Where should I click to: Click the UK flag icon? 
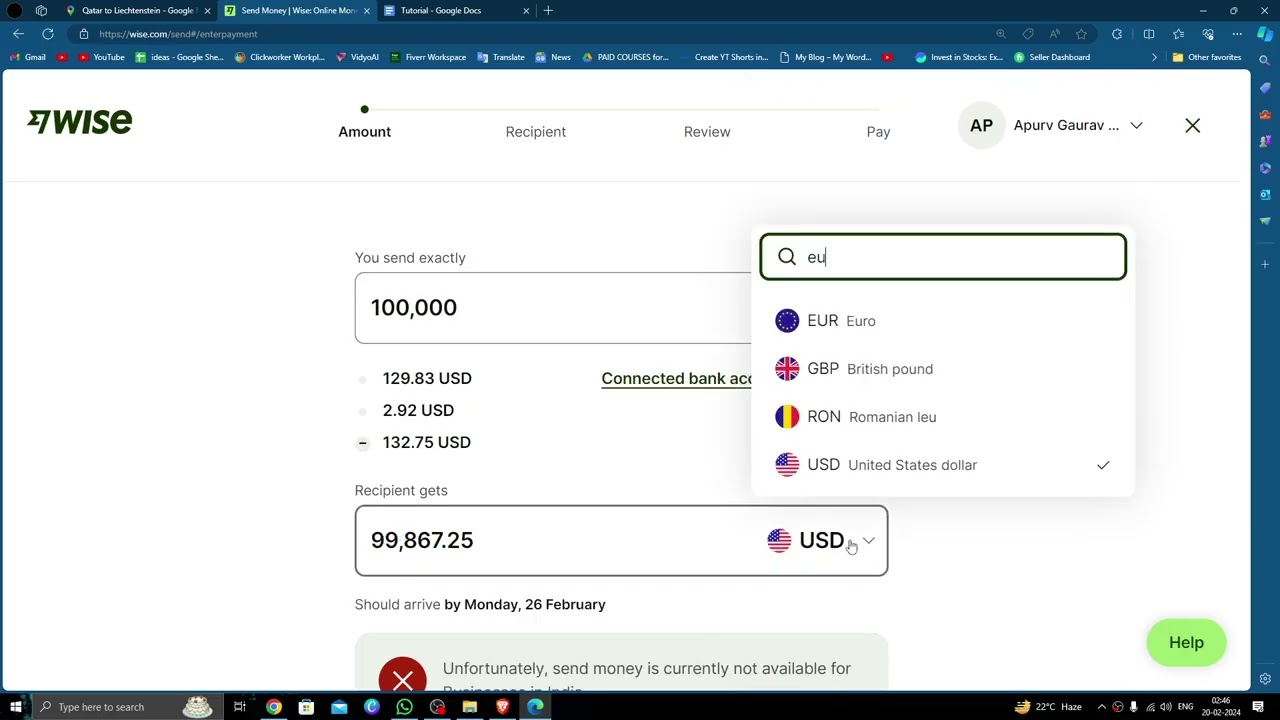click(787, 369)
